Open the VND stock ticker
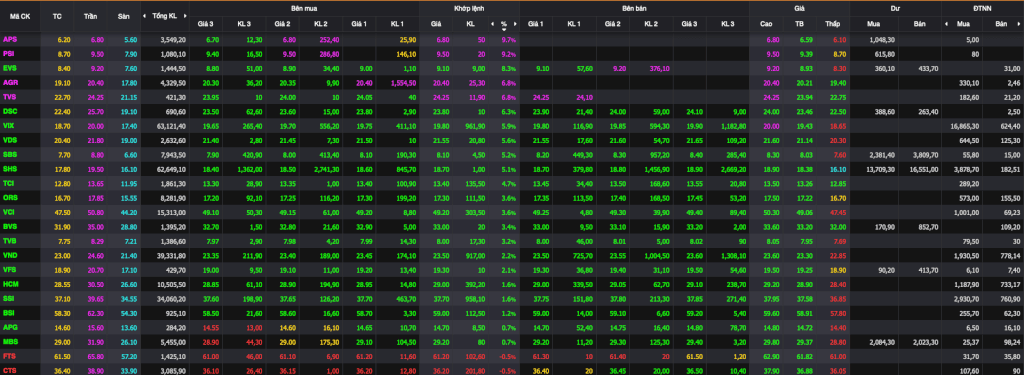 tap(10, 255)
